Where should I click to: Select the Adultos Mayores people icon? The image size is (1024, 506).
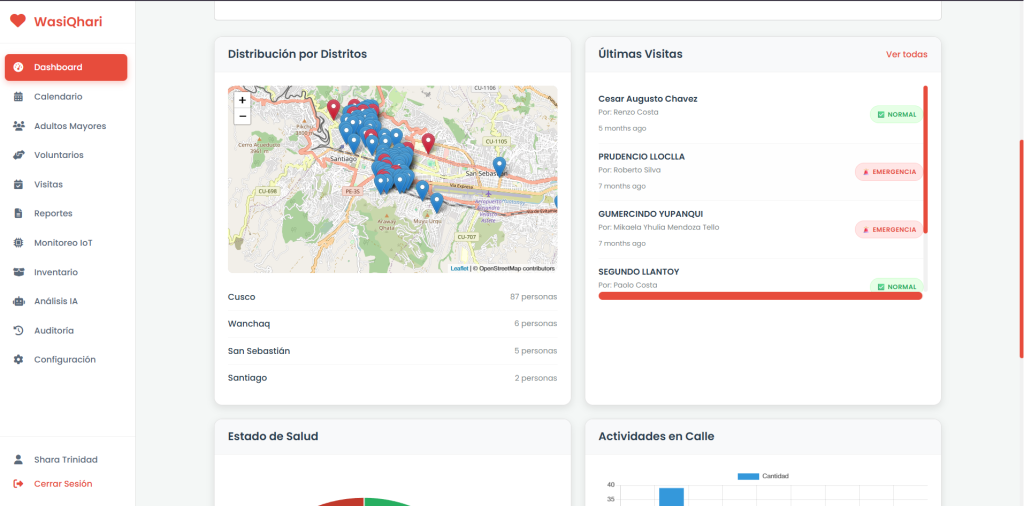tap(18, 126)
